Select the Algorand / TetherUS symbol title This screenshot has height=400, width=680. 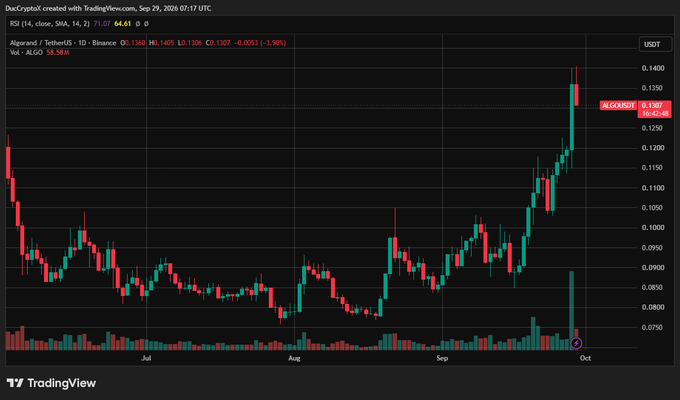click(63, 43)
